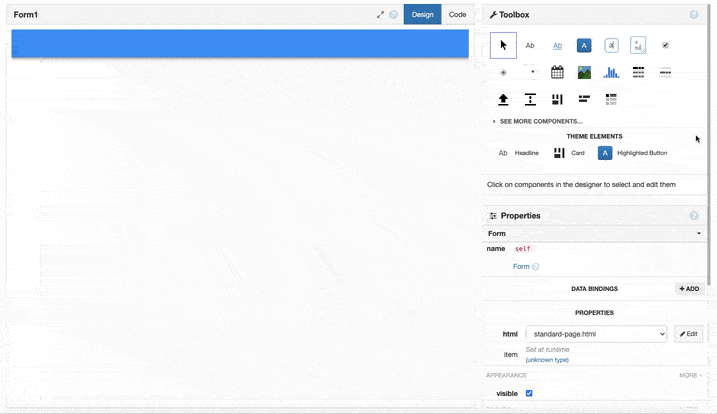This screenshot has height=414, width=717.
Task: Choose the Headline theme element
Action: (519, 153)
